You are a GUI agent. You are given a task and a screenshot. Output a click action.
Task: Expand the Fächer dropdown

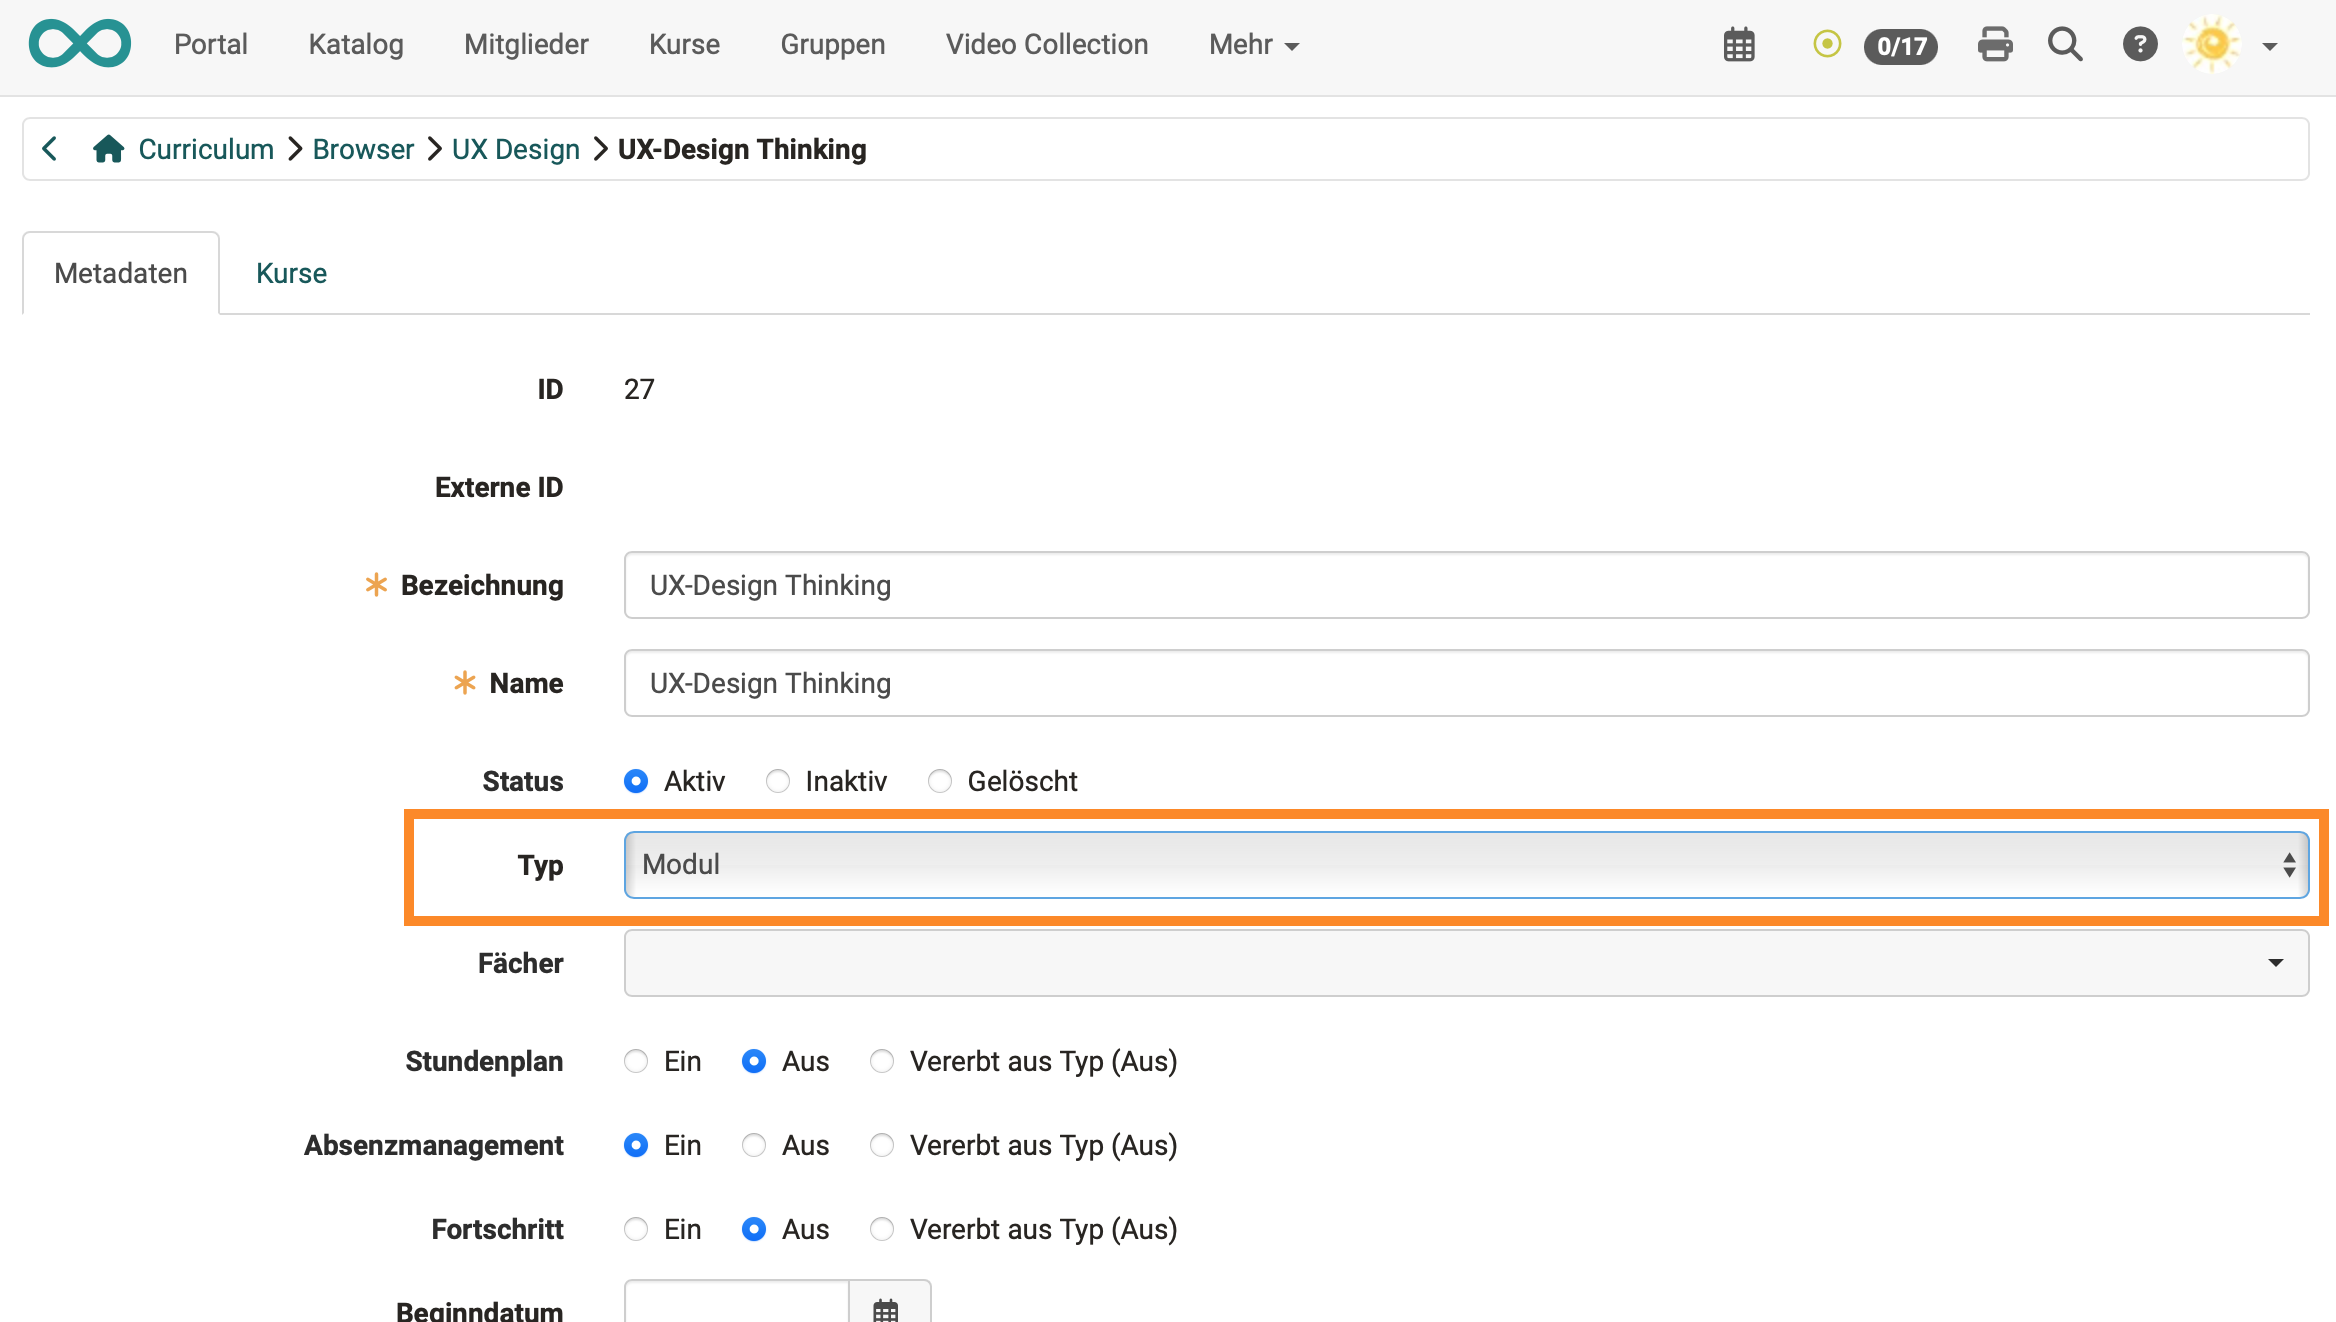(x=1465, y=963)
